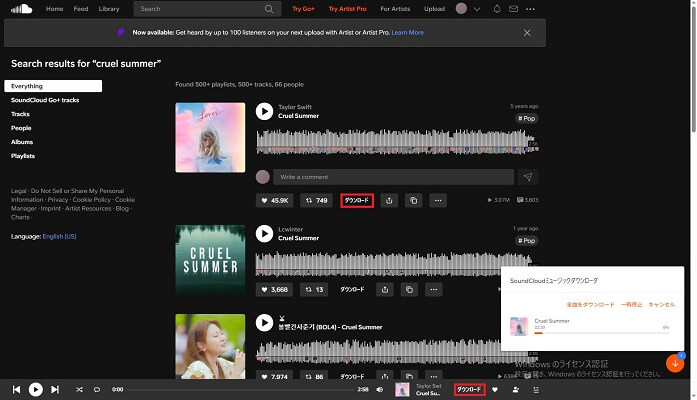Click the player progress bar

tap(240, 390)
